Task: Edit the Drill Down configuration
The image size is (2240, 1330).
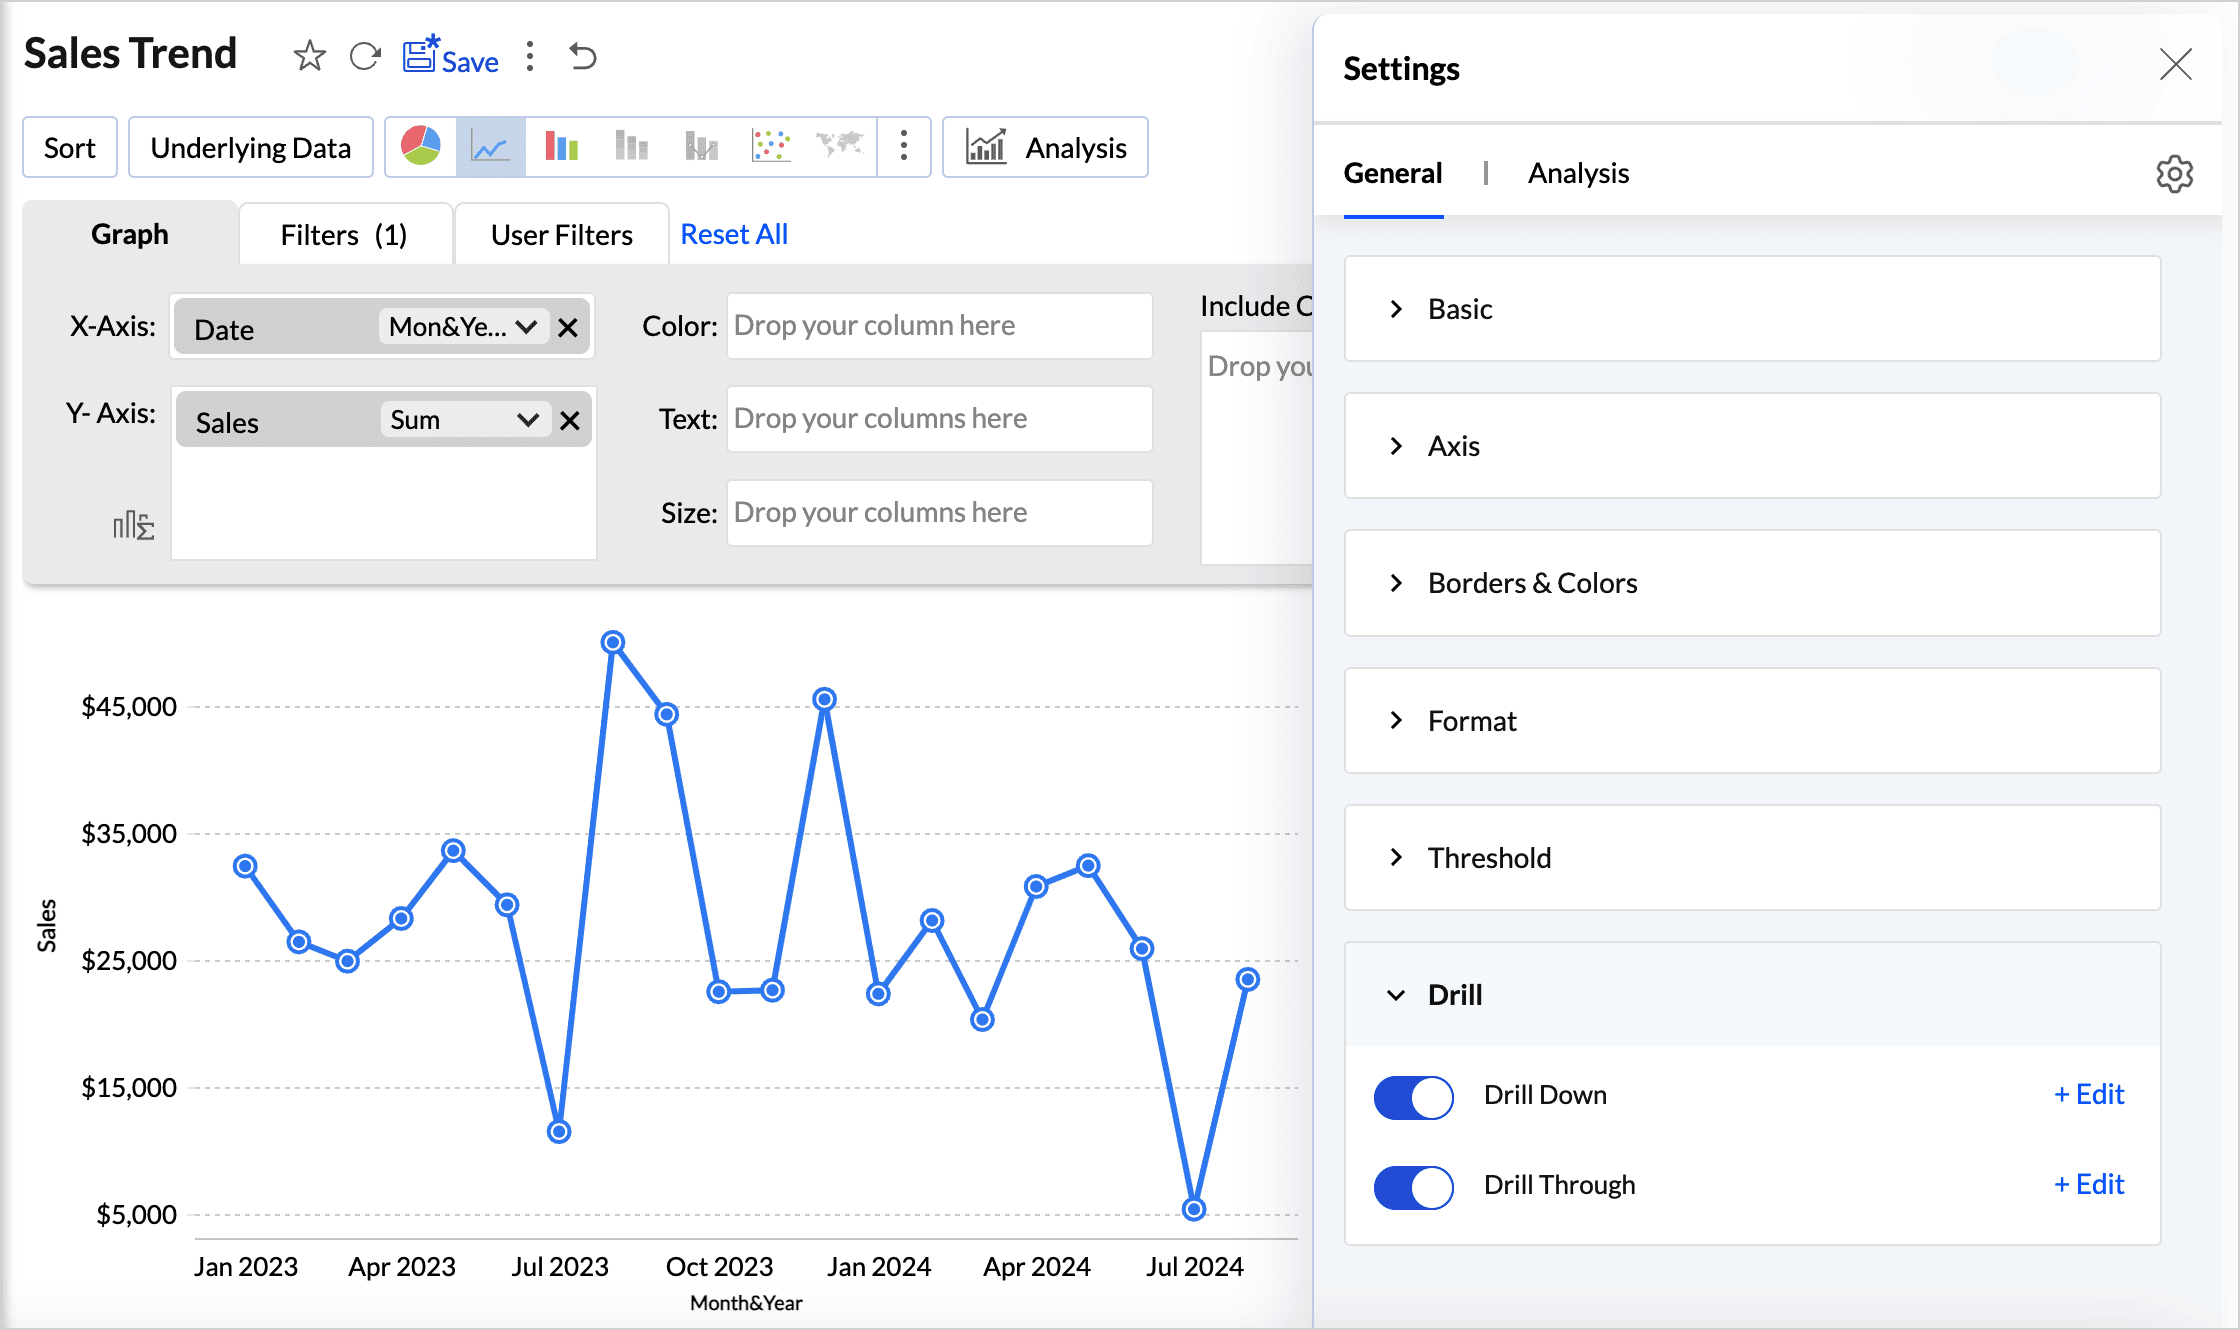Action: (x=2088, y=1094)
